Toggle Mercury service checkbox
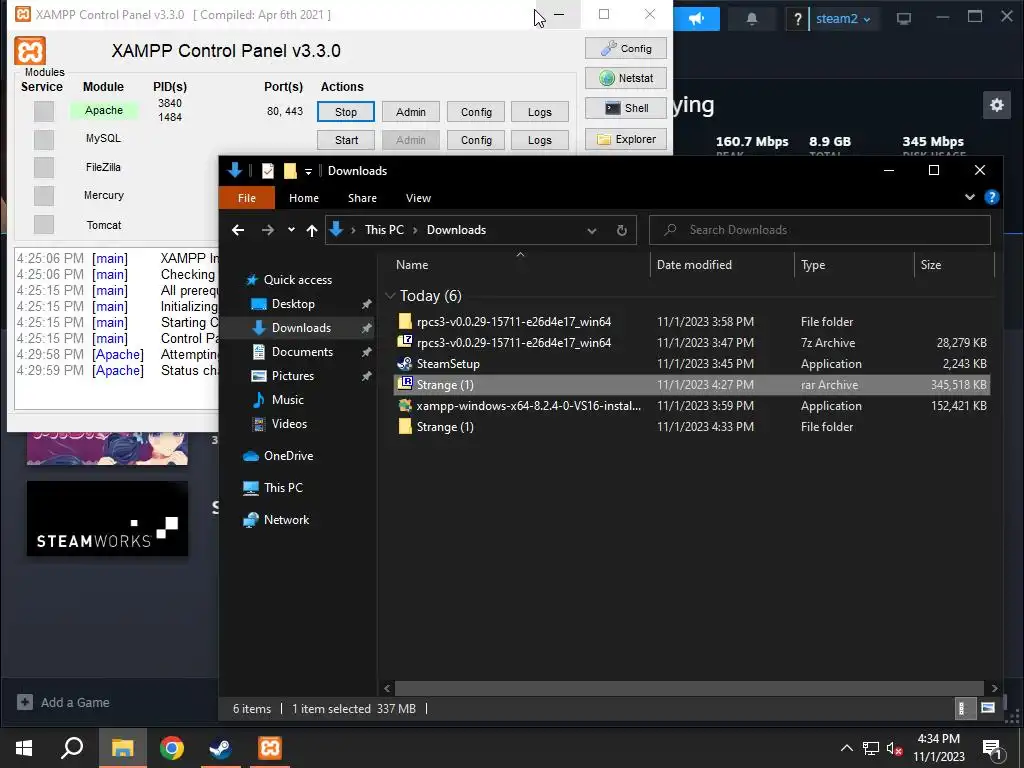The width and height of the screenshot is (1024, 768). click(x=44, y=195)
